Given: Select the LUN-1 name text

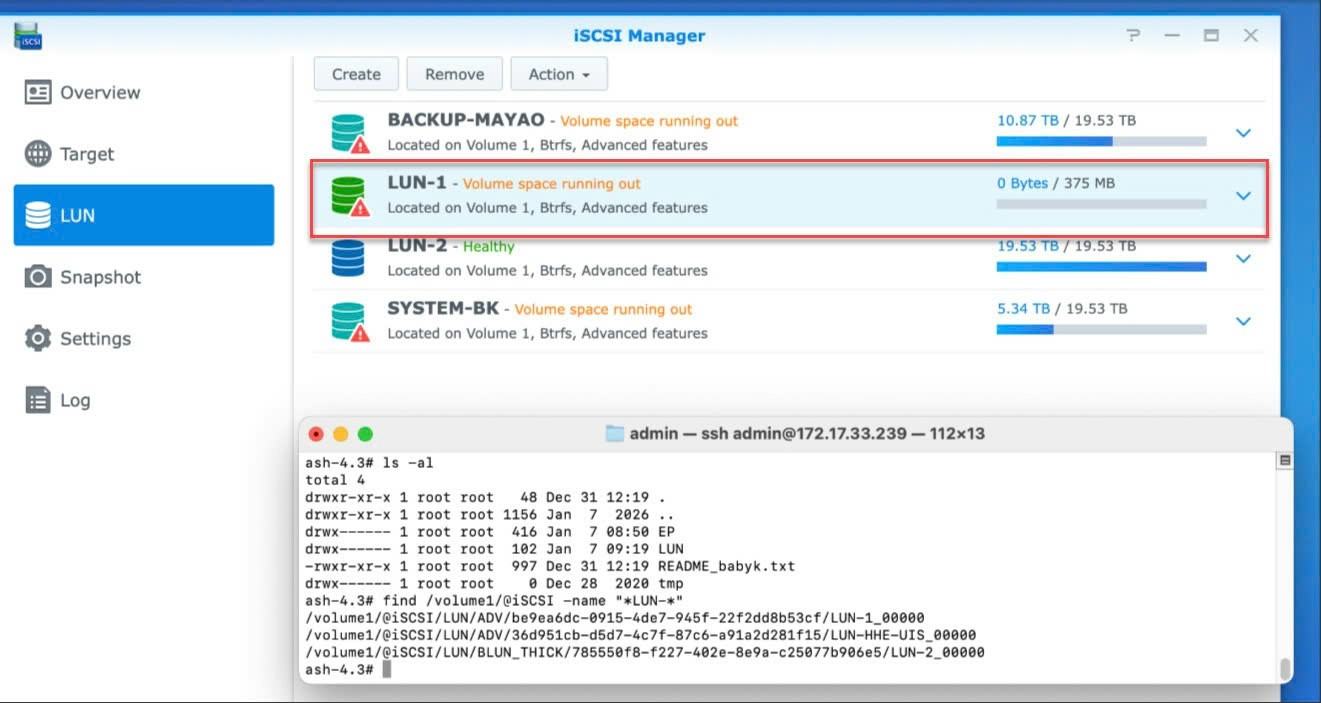Looking at the screenshot, I should (x=417, y=183).
